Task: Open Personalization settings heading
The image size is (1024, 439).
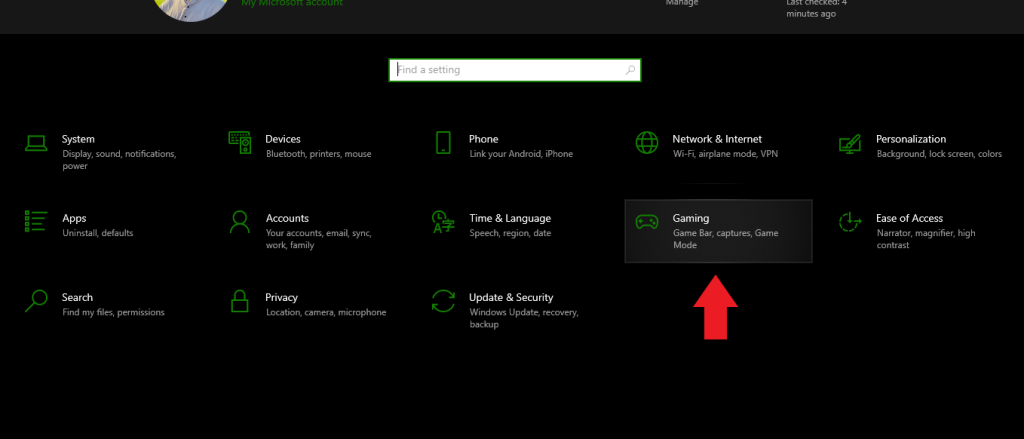Action: point(911,139)
